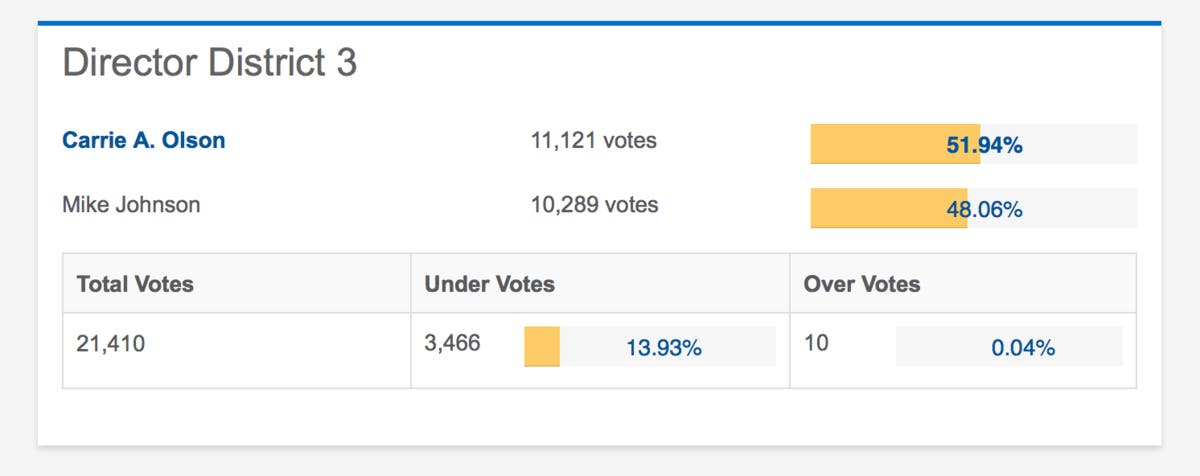Click the 51.94% percentage label
This screenshot has width=1200, height=476.
[x=984, y=145]
